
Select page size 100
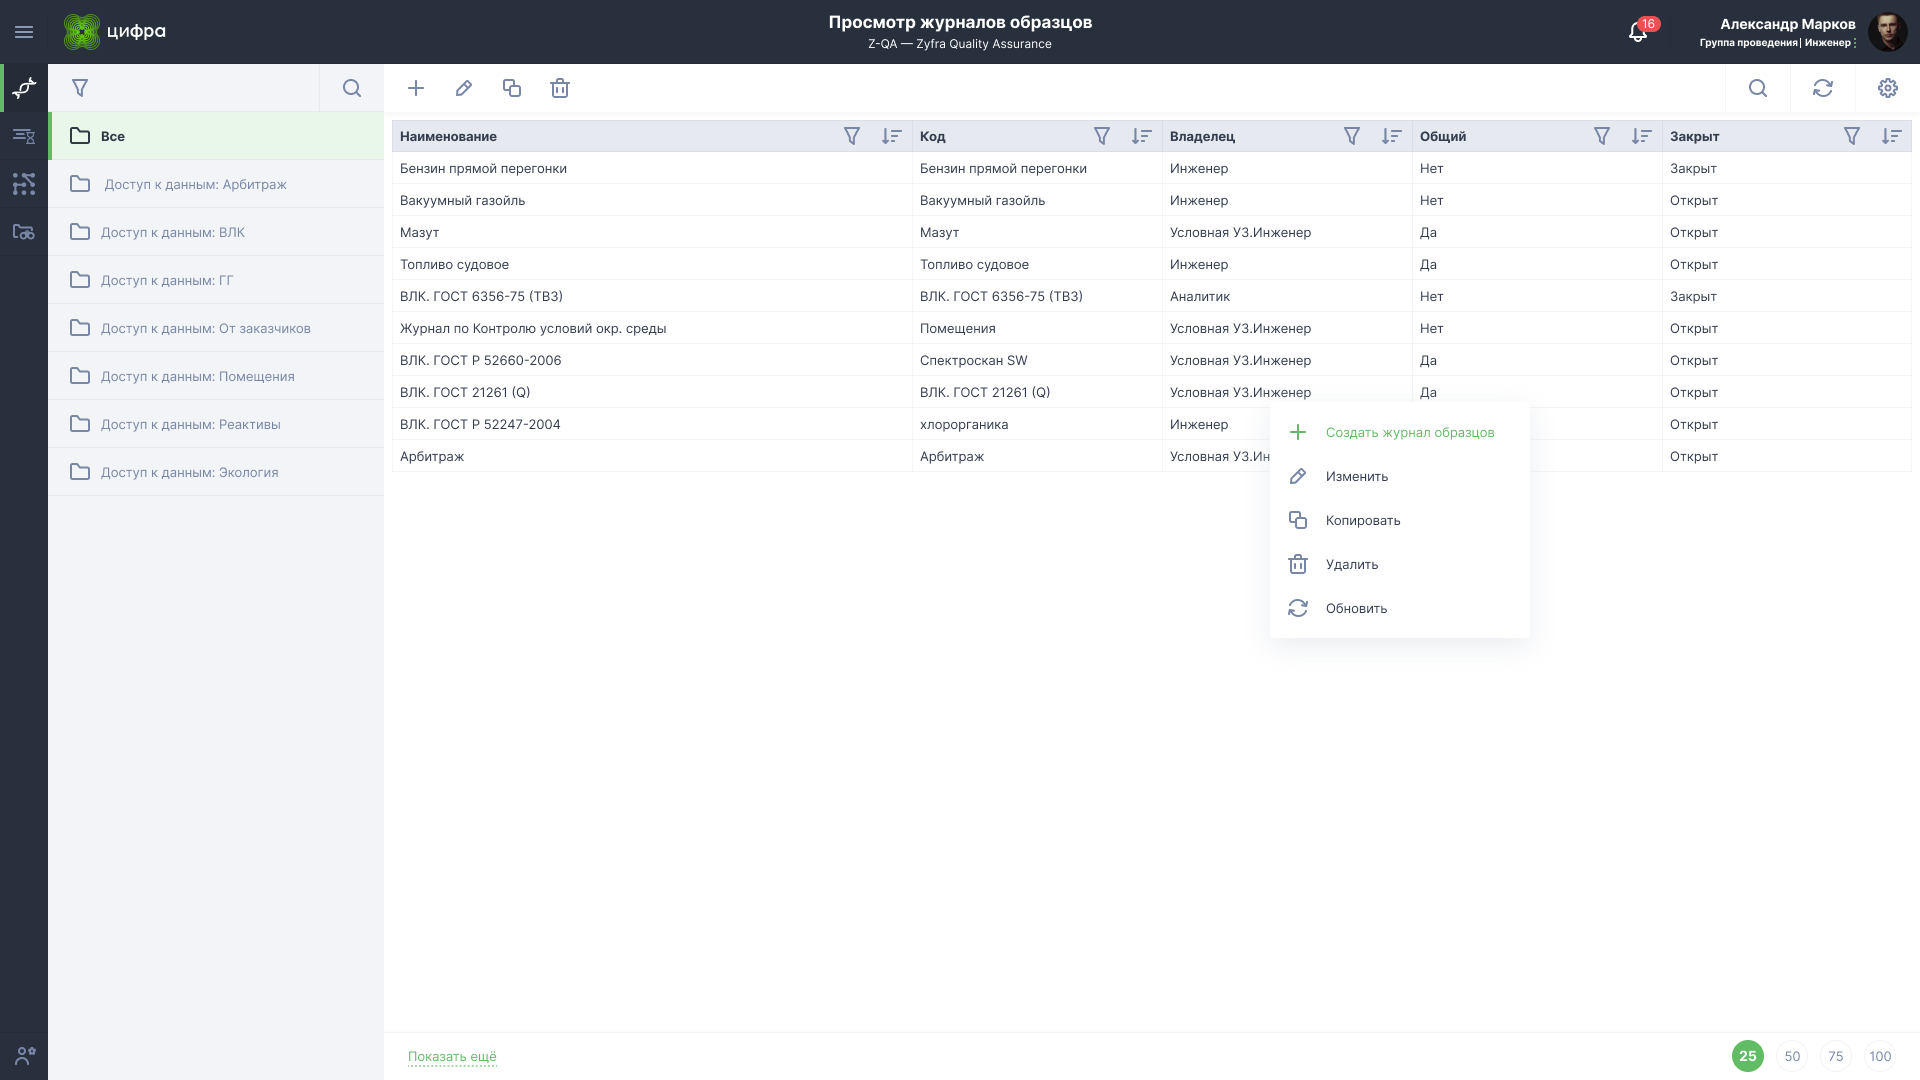click(x=1880, y=1056)
